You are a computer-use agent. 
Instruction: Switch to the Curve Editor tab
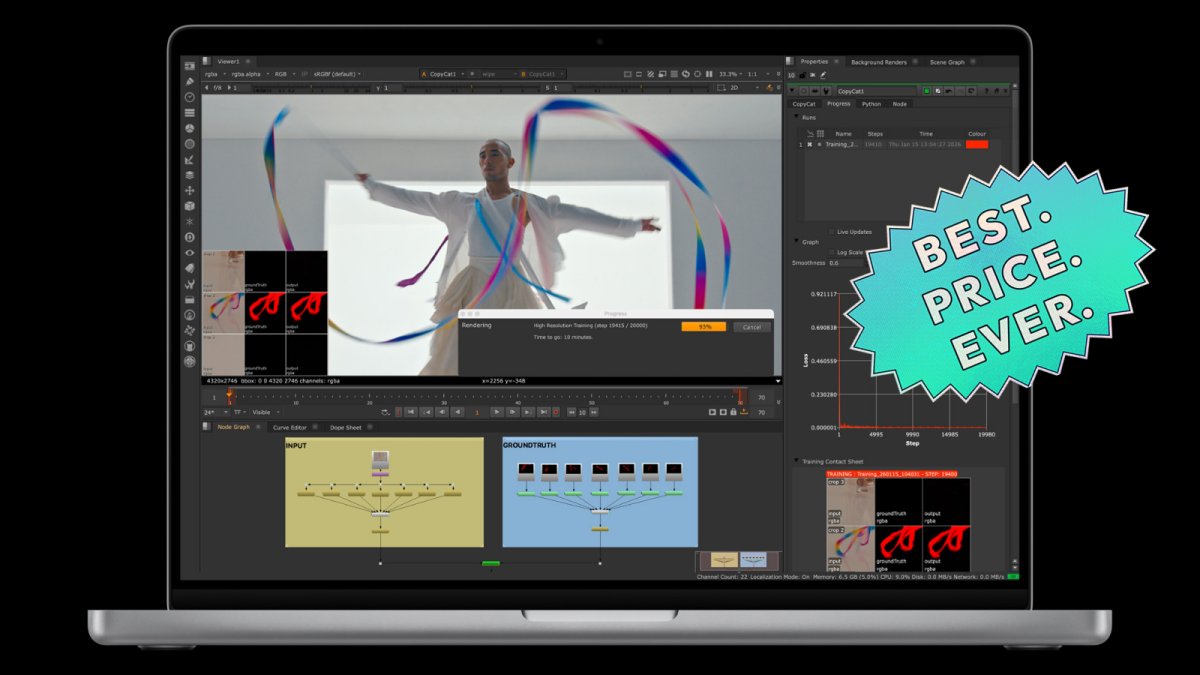pos(290,427)
